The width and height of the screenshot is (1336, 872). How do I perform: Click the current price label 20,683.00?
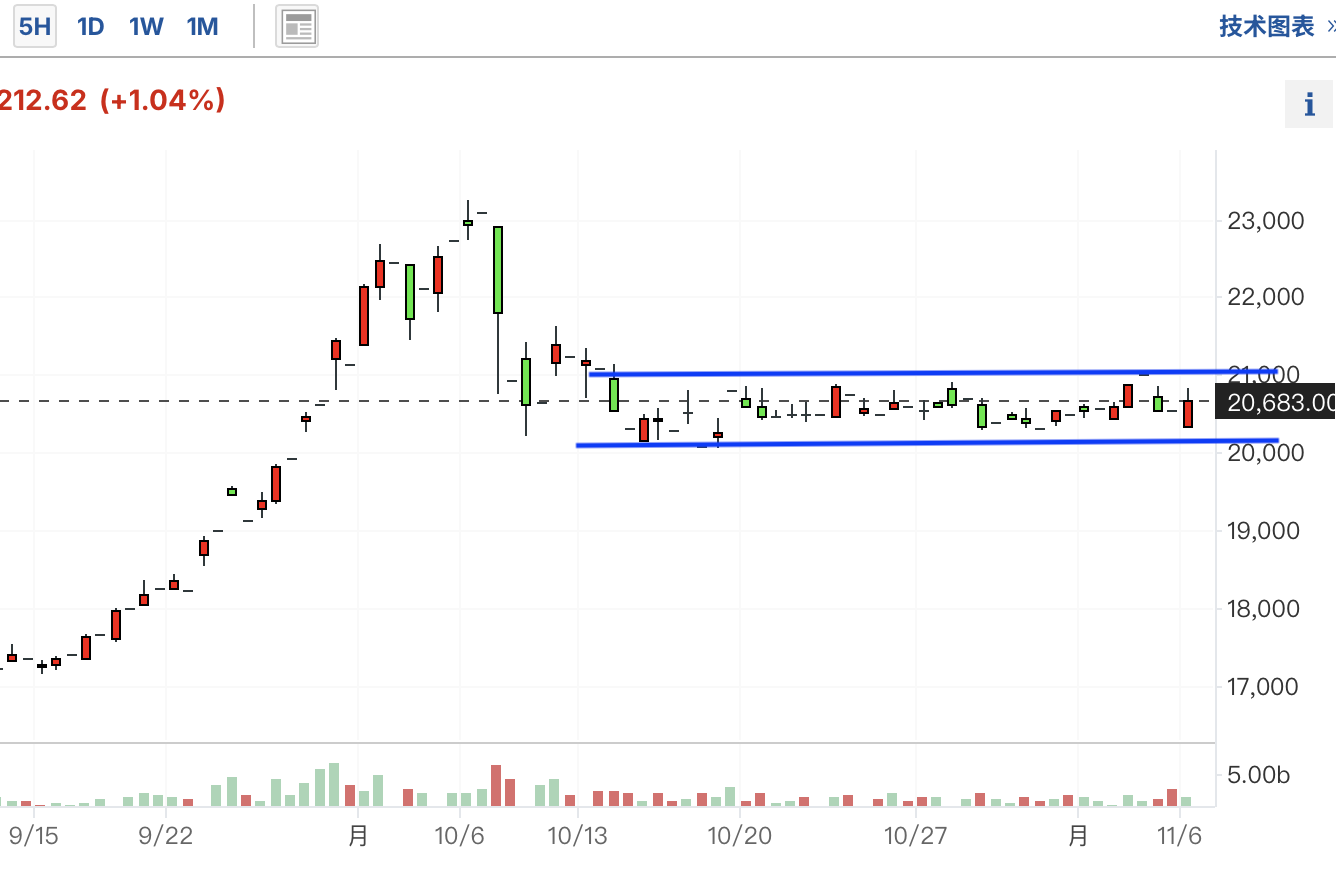point(1275,402)
